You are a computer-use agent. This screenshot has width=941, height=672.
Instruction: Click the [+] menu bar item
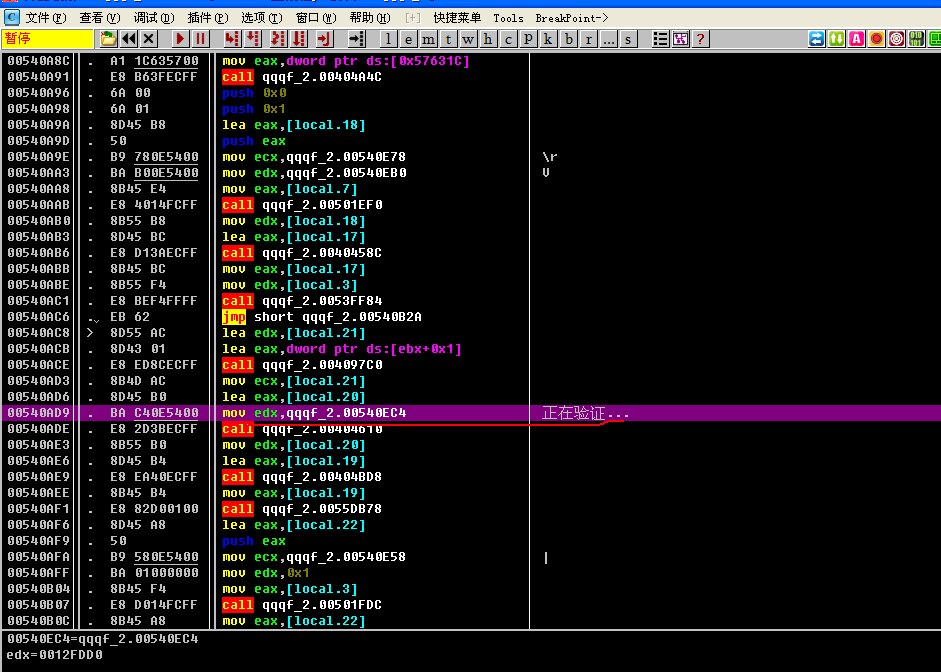tap(413, 18)
